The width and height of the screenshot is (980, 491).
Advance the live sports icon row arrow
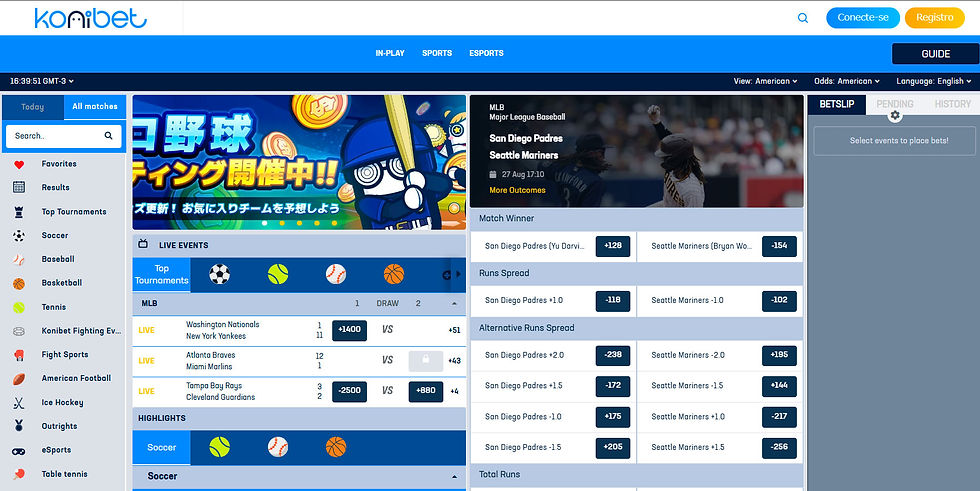(x=458, y=274)
